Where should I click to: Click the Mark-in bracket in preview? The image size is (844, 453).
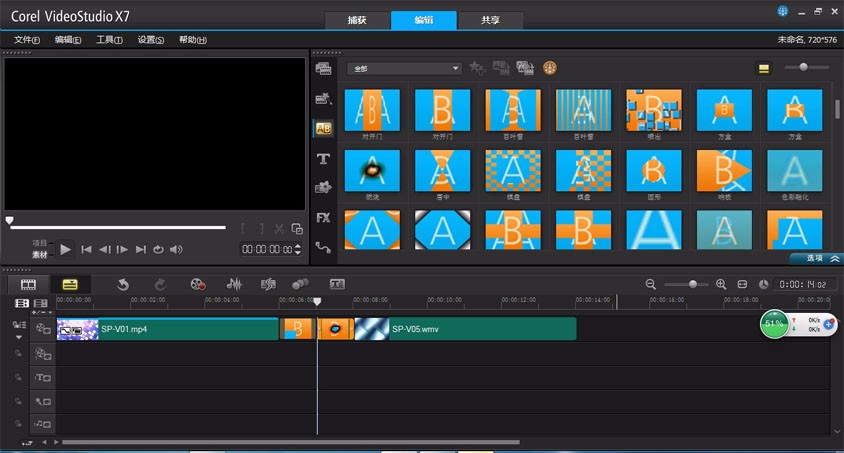click(x=243, y=229)
